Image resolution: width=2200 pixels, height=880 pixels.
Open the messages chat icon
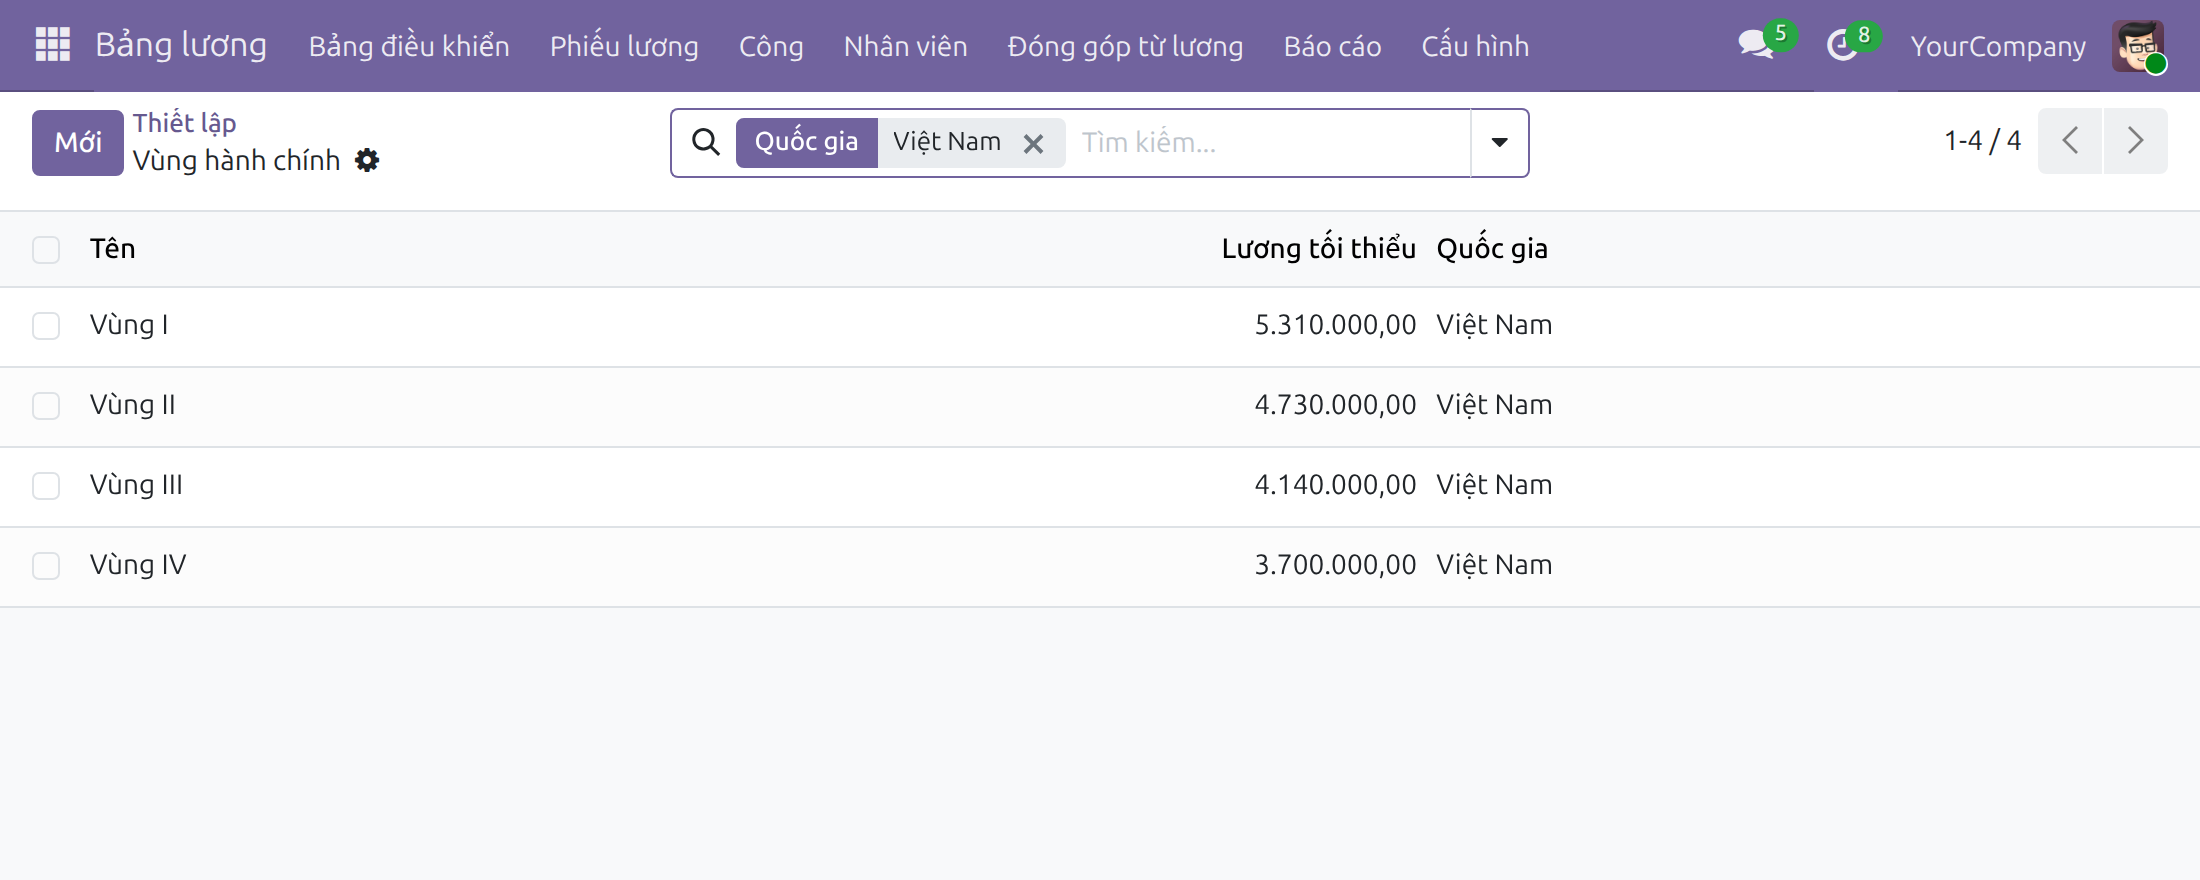(1756, 45)
